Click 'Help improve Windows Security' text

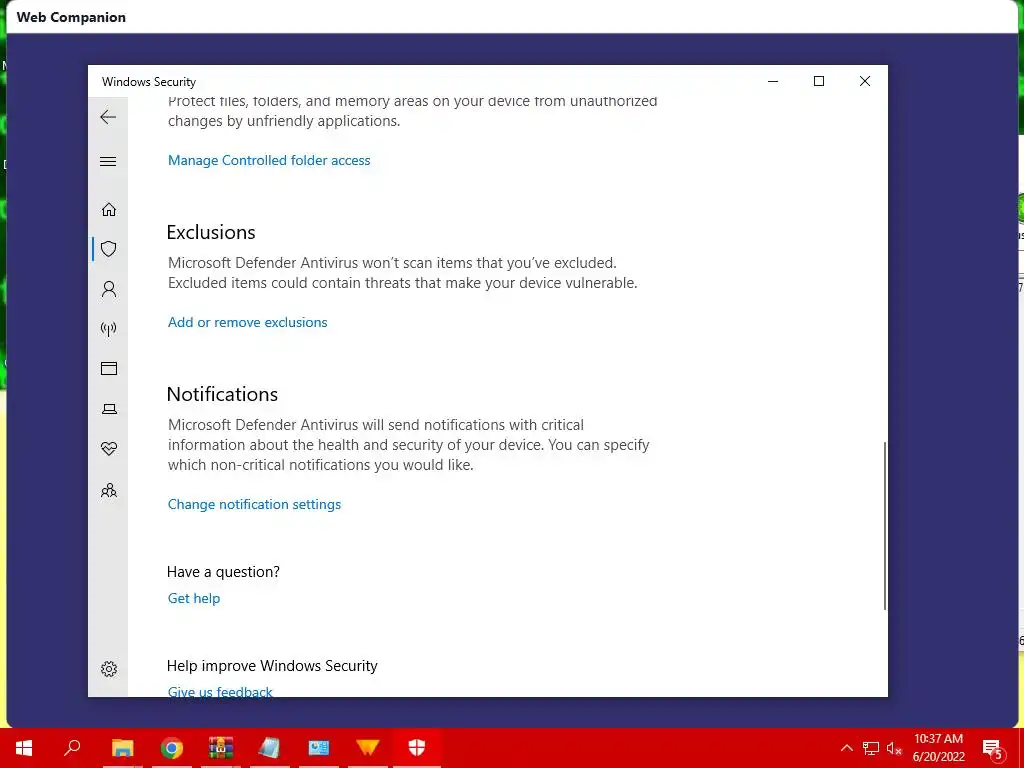point(272,665)
